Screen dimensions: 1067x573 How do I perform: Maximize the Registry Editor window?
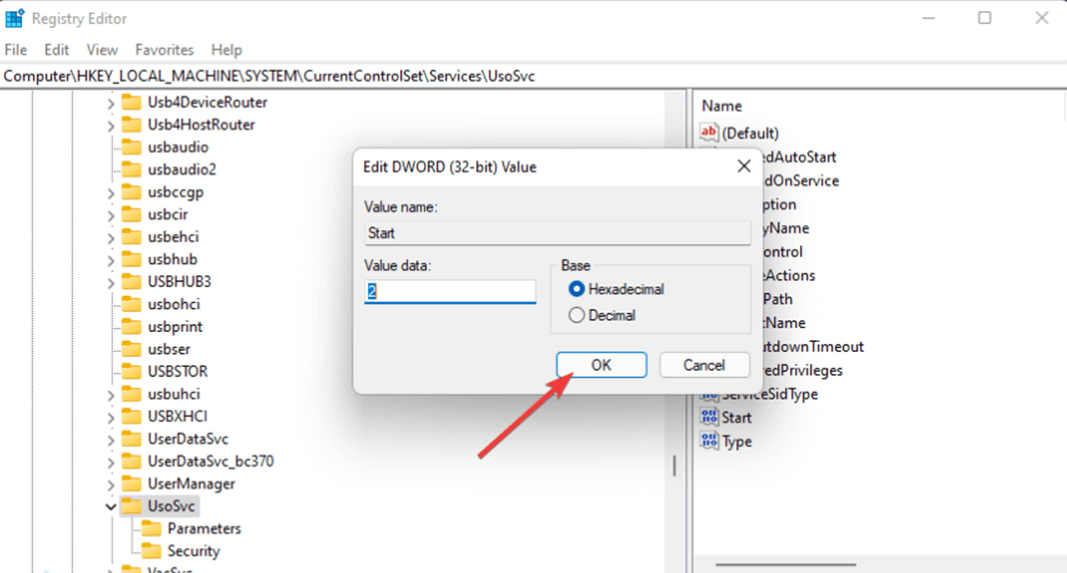pos(985,18)
